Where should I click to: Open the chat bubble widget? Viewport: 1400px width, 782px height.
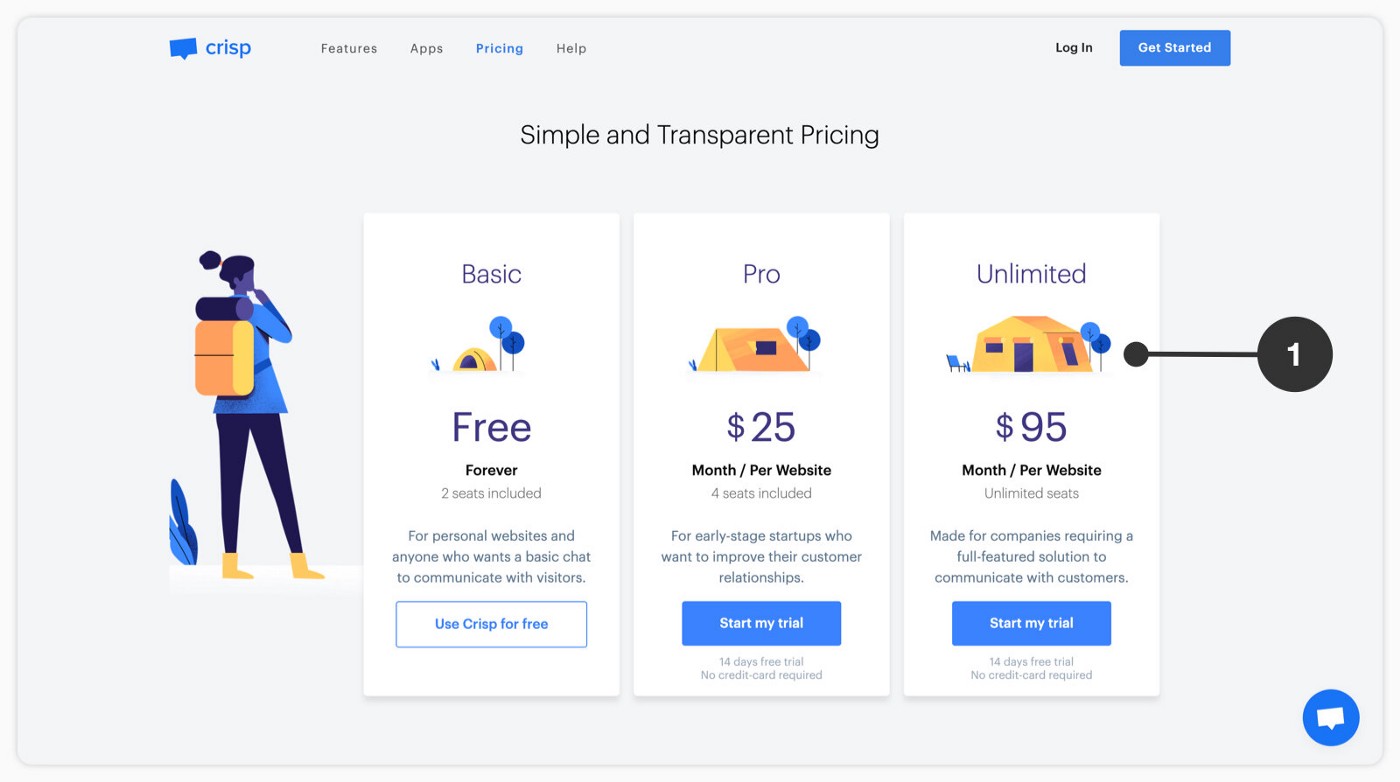tap(1330, 717)
